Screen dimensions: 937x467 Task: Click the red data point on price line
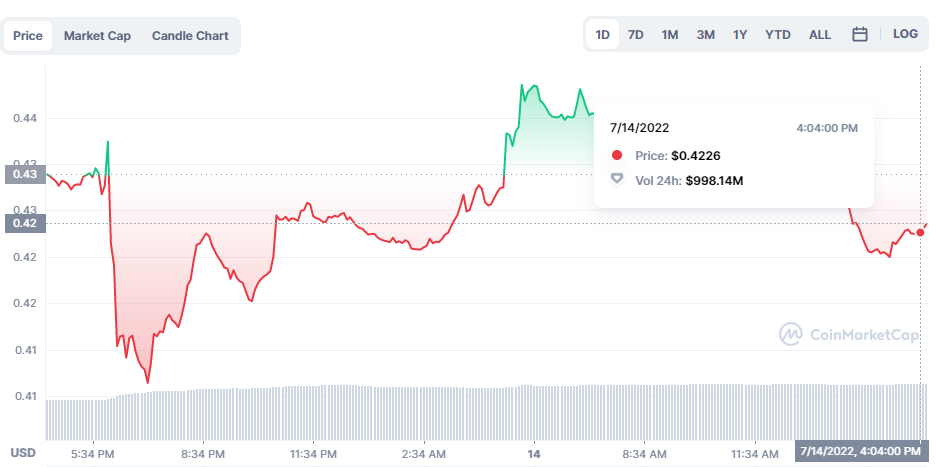click(x=920, y=232)
